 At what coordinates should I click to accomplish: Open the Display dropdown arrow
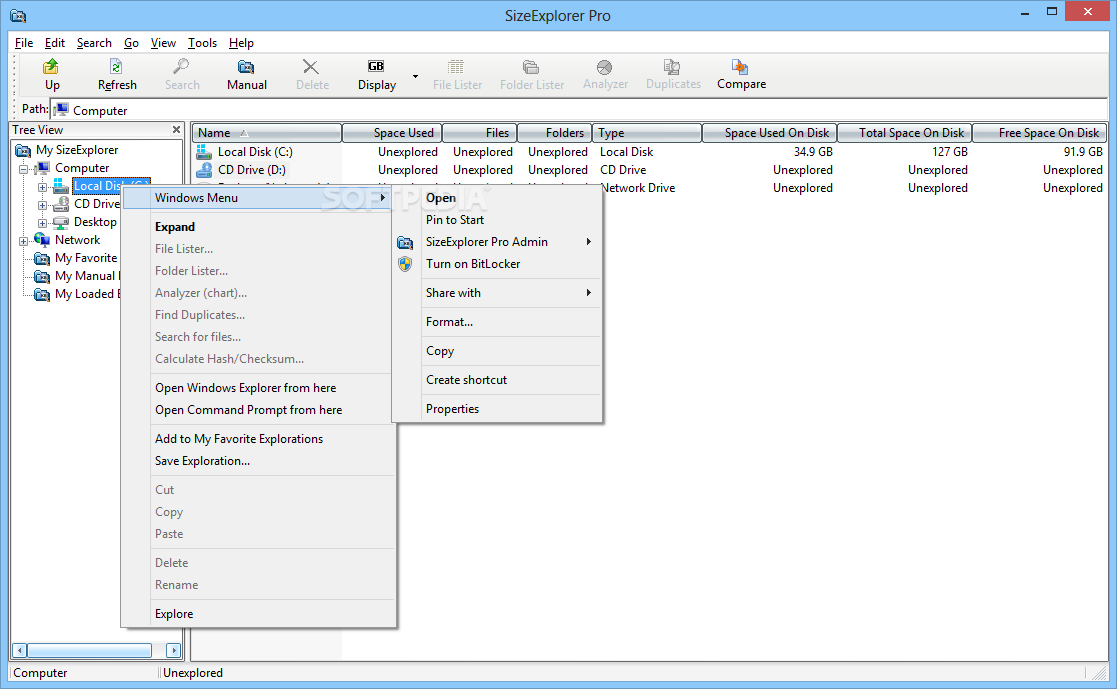tap(415, 76)
